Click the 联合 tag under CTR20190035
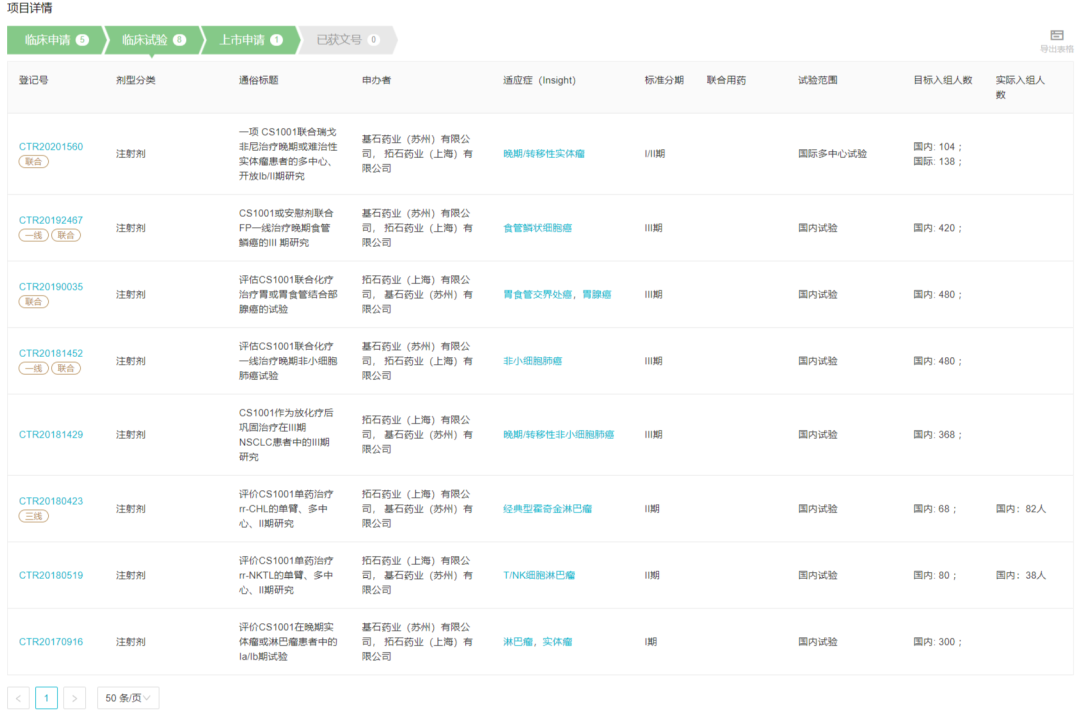Screen dimensions: 1080x714 pyautogui.click(x=33, y=302)
